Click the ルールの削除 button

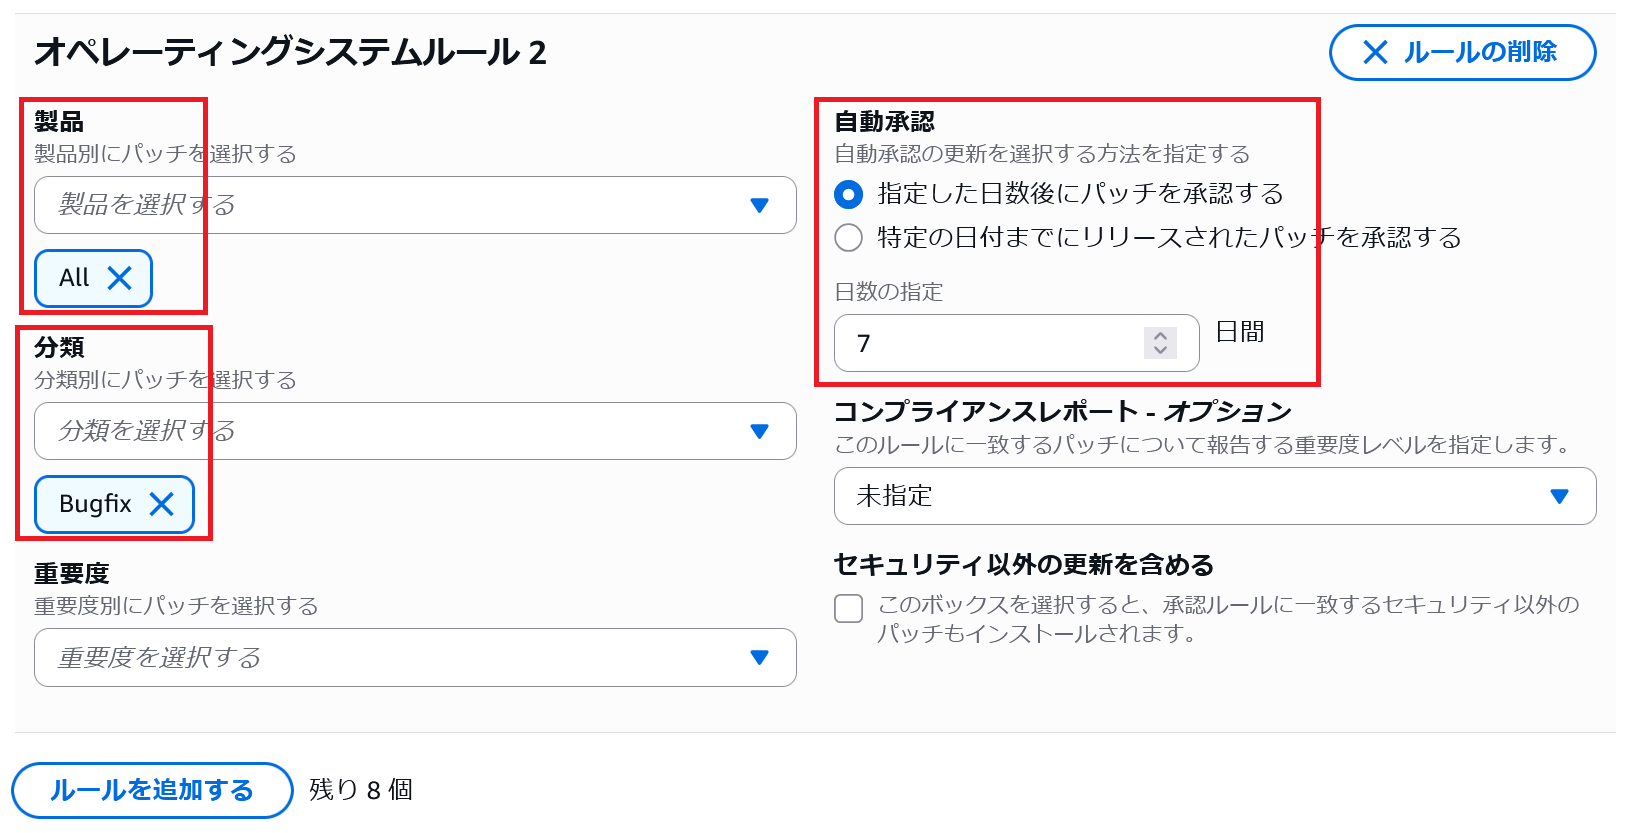click(1462, 52)
